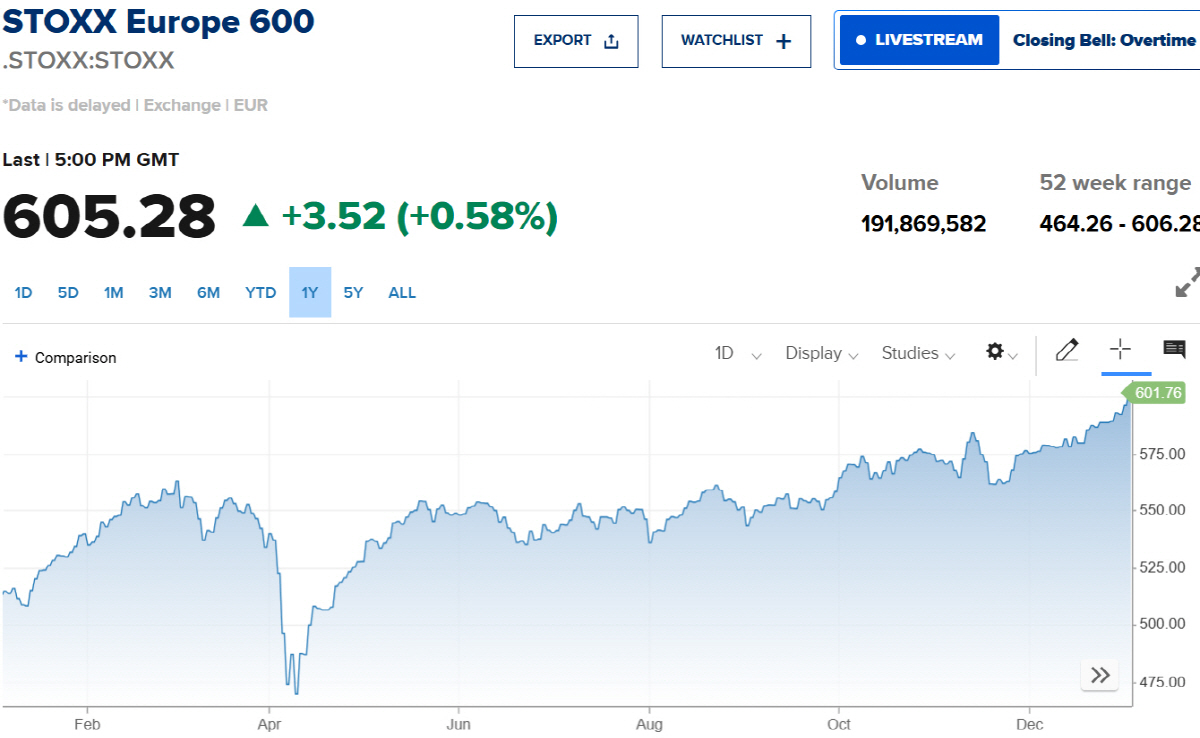This screenshot has height=738, width=1200.
Task: Open the Studies dropdown menu
Action: 917,353
